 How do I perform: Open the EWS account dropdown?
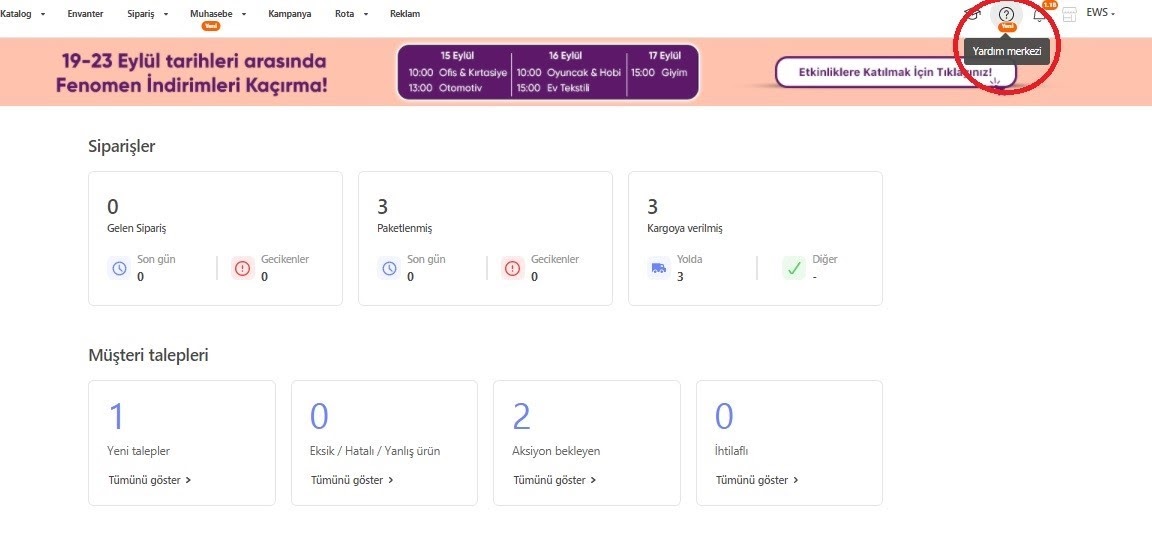point(1100,13)
